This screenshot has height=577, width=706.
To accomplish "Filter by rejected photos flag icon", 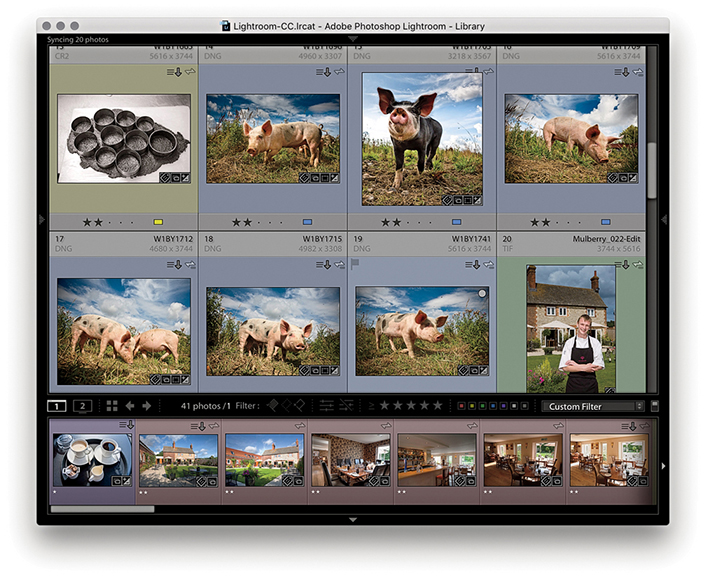I will [x=299, y=406].
